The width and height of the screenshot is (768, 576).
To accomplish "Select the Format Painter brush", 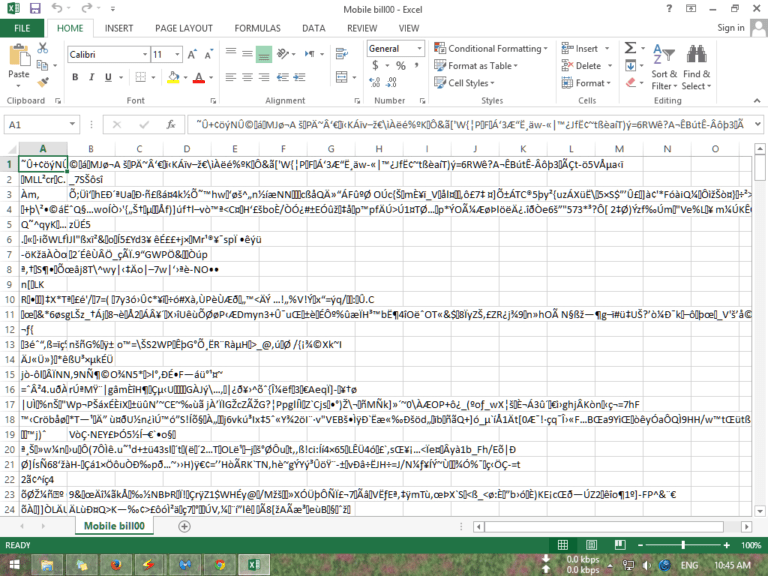I will [43, 82].
